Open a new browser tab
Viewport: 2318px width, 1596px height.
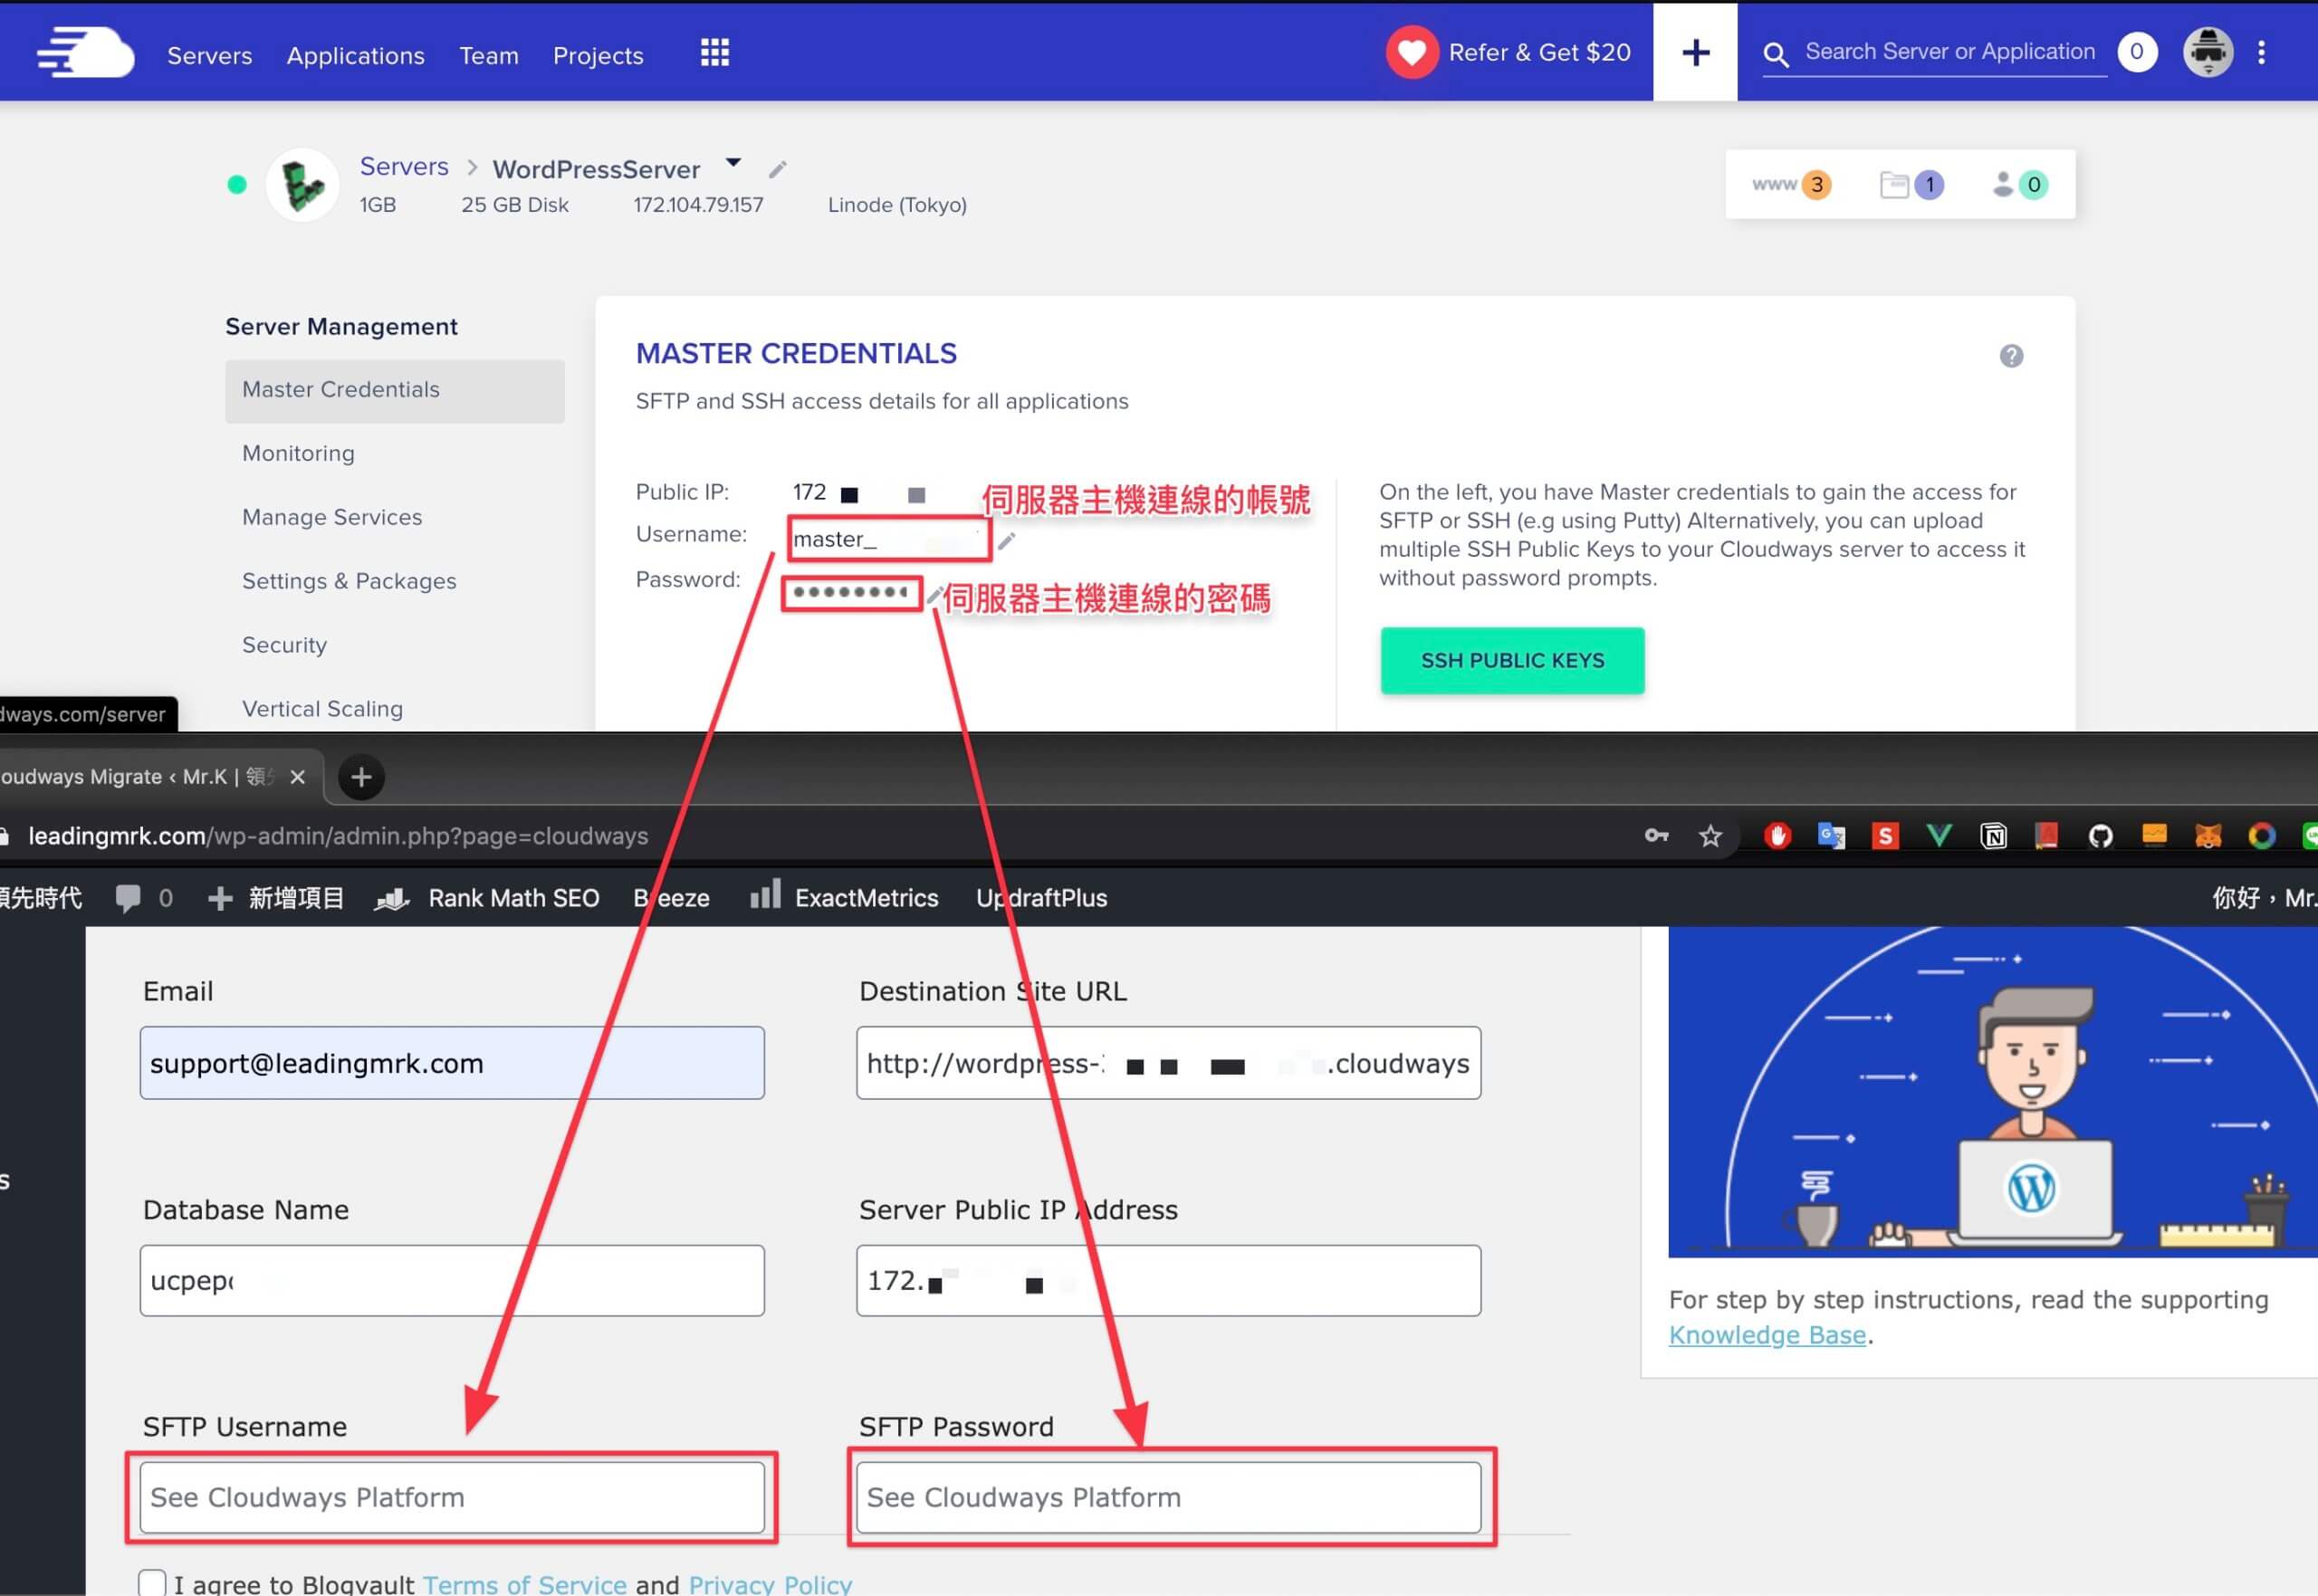click(361, 777)
